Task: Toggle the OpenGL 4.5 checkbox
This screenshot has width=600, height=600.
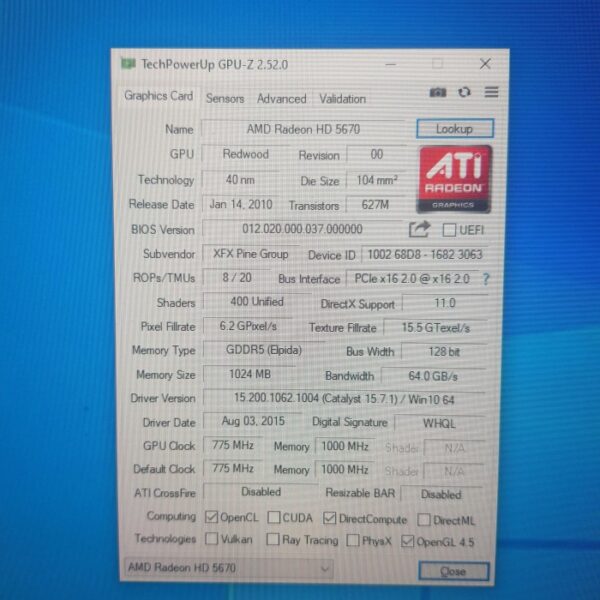Action: (x=407, y=541)
